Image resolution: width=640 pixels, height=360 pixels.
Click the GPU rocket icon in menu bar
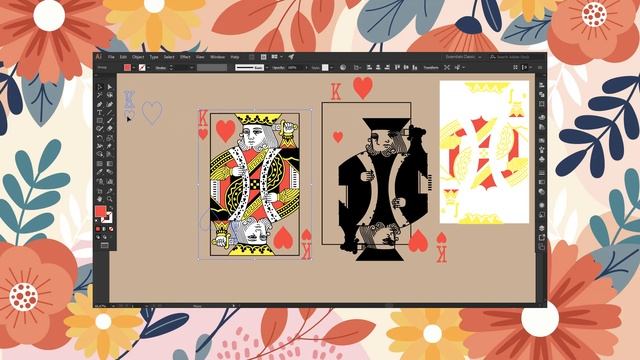click(x=291, y=57)
